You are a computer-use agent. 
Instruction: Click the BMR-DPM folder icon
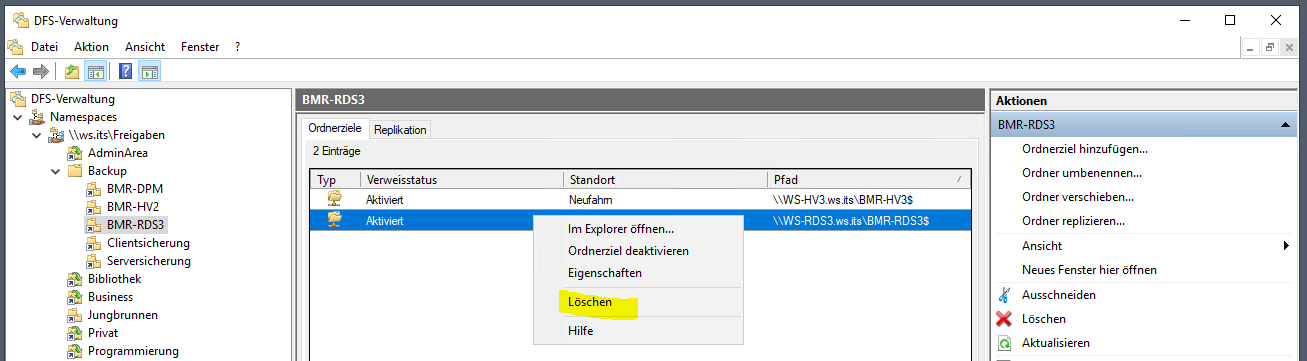click(x=94, y=189)
